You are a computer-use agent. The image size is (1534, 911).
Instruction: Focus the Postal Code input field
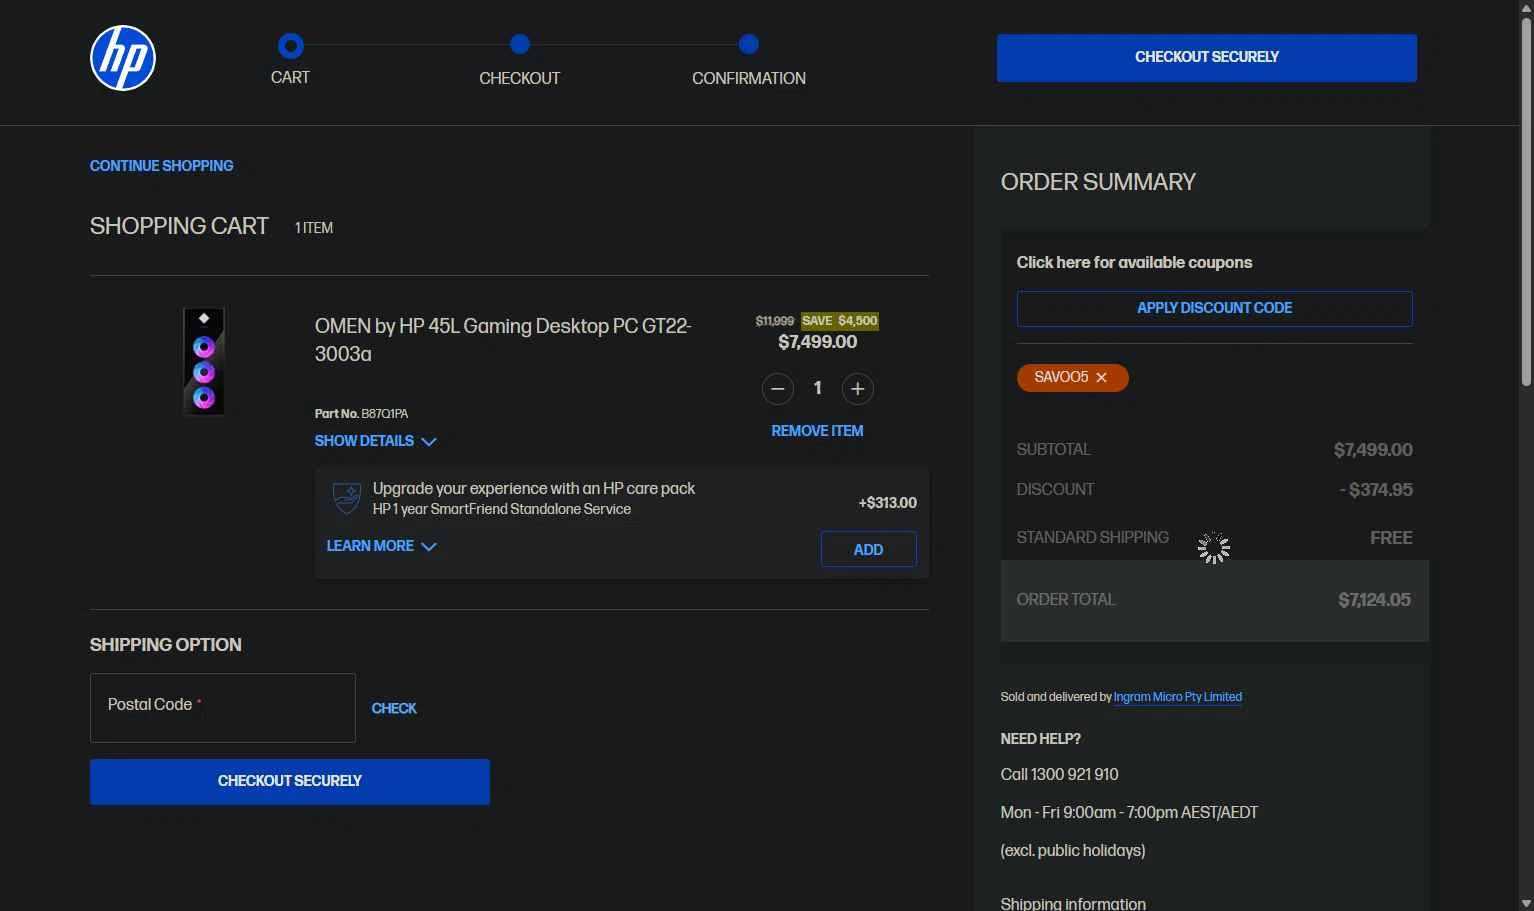click(x=223, y=708)
